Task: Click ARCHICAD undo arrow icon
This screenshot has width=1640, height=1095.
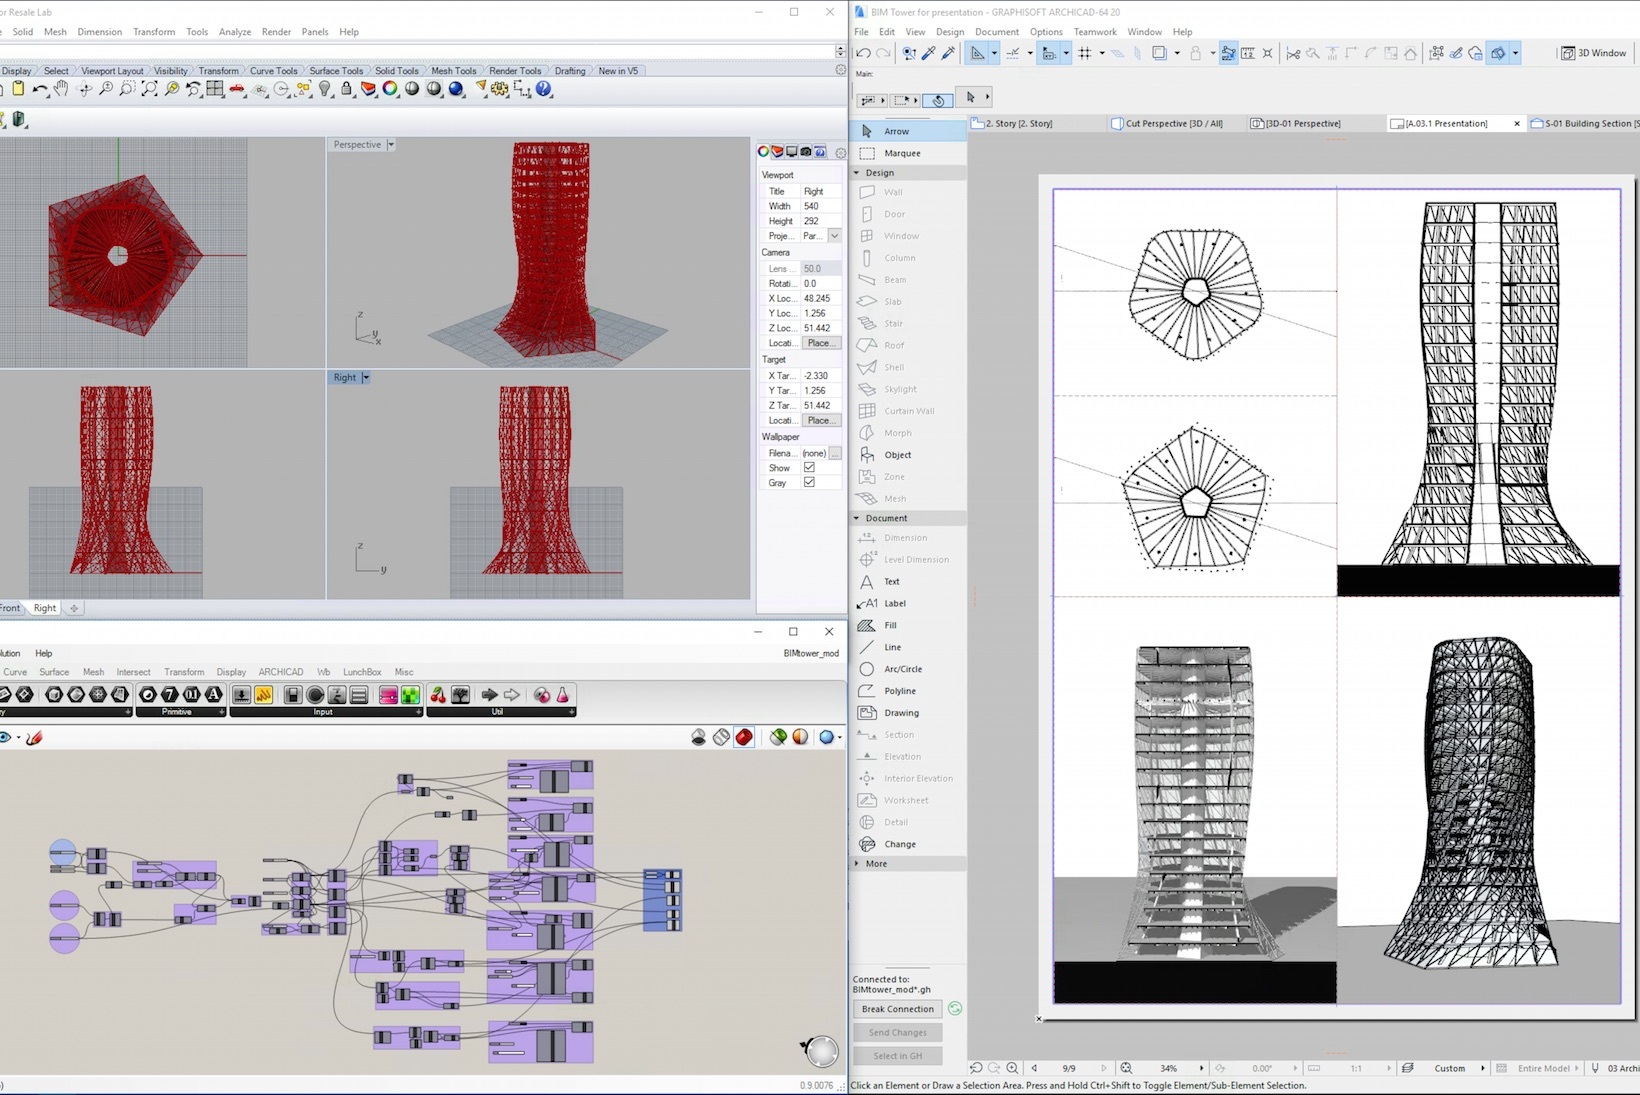Action: pyautogui.click(x=863, y=53)
